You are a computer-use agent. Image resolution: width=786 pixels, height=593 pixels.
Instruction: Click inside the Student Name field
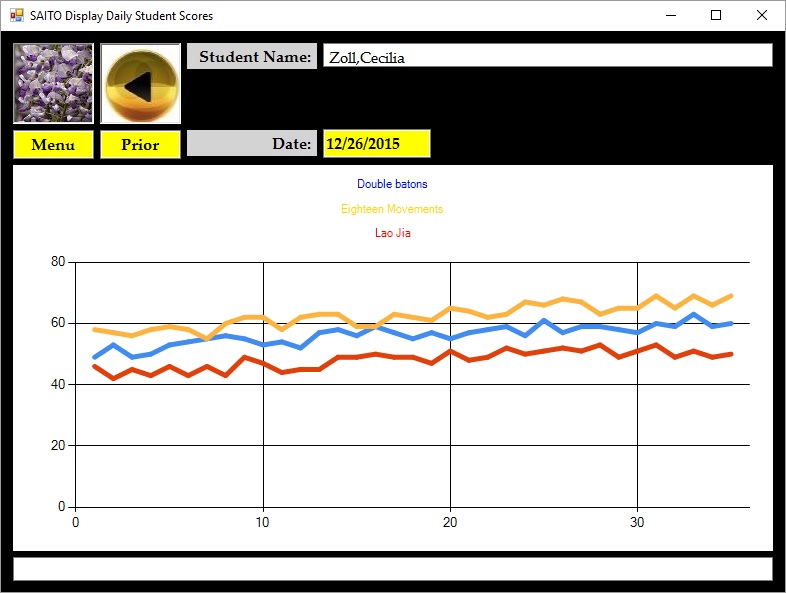547,57
